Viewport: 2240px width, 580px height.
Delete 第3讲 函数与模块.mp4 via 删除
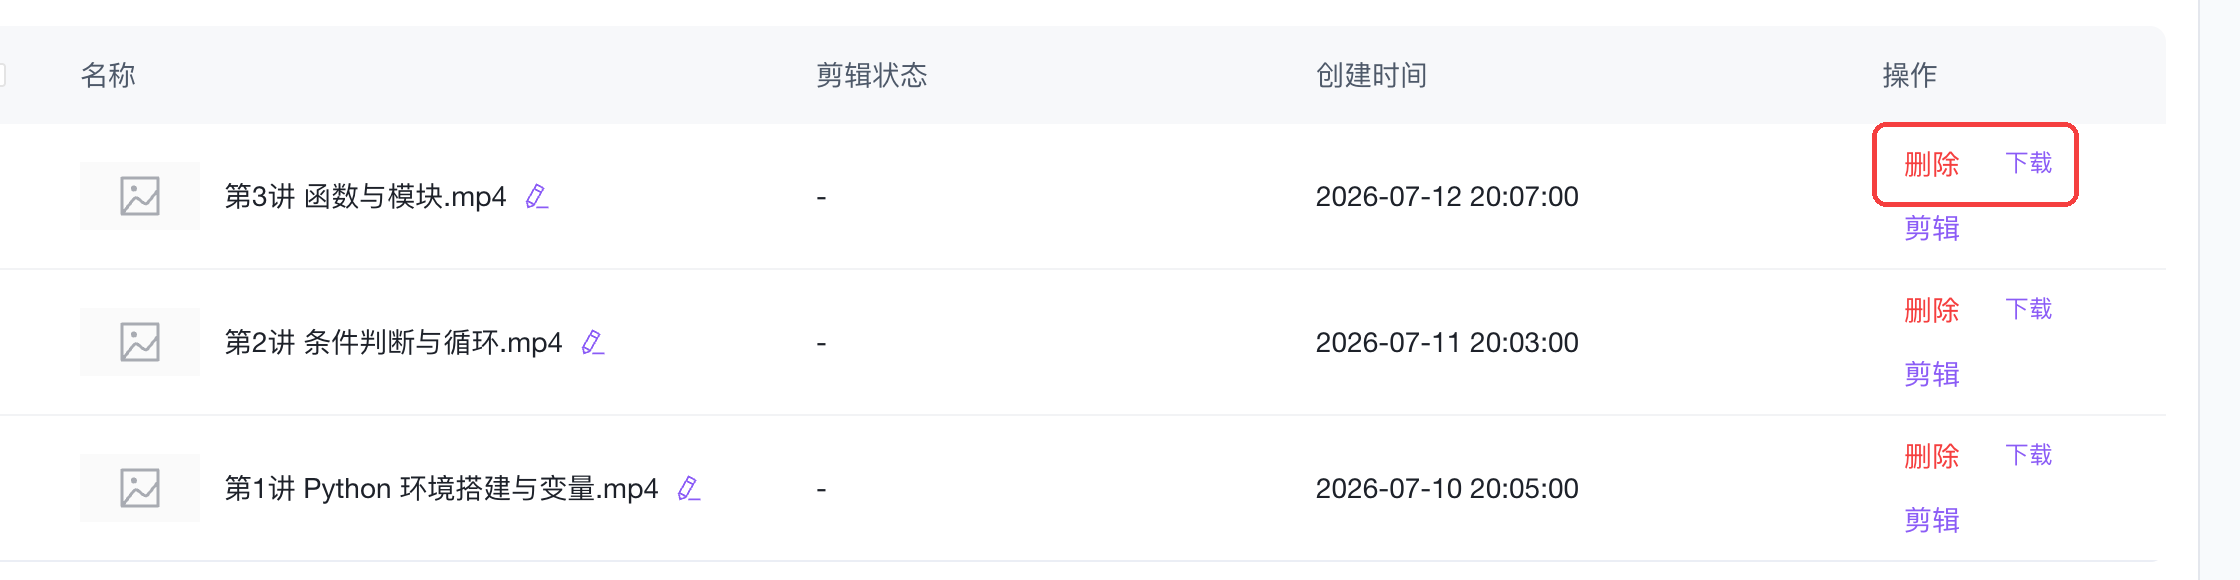pos(1931,164)
